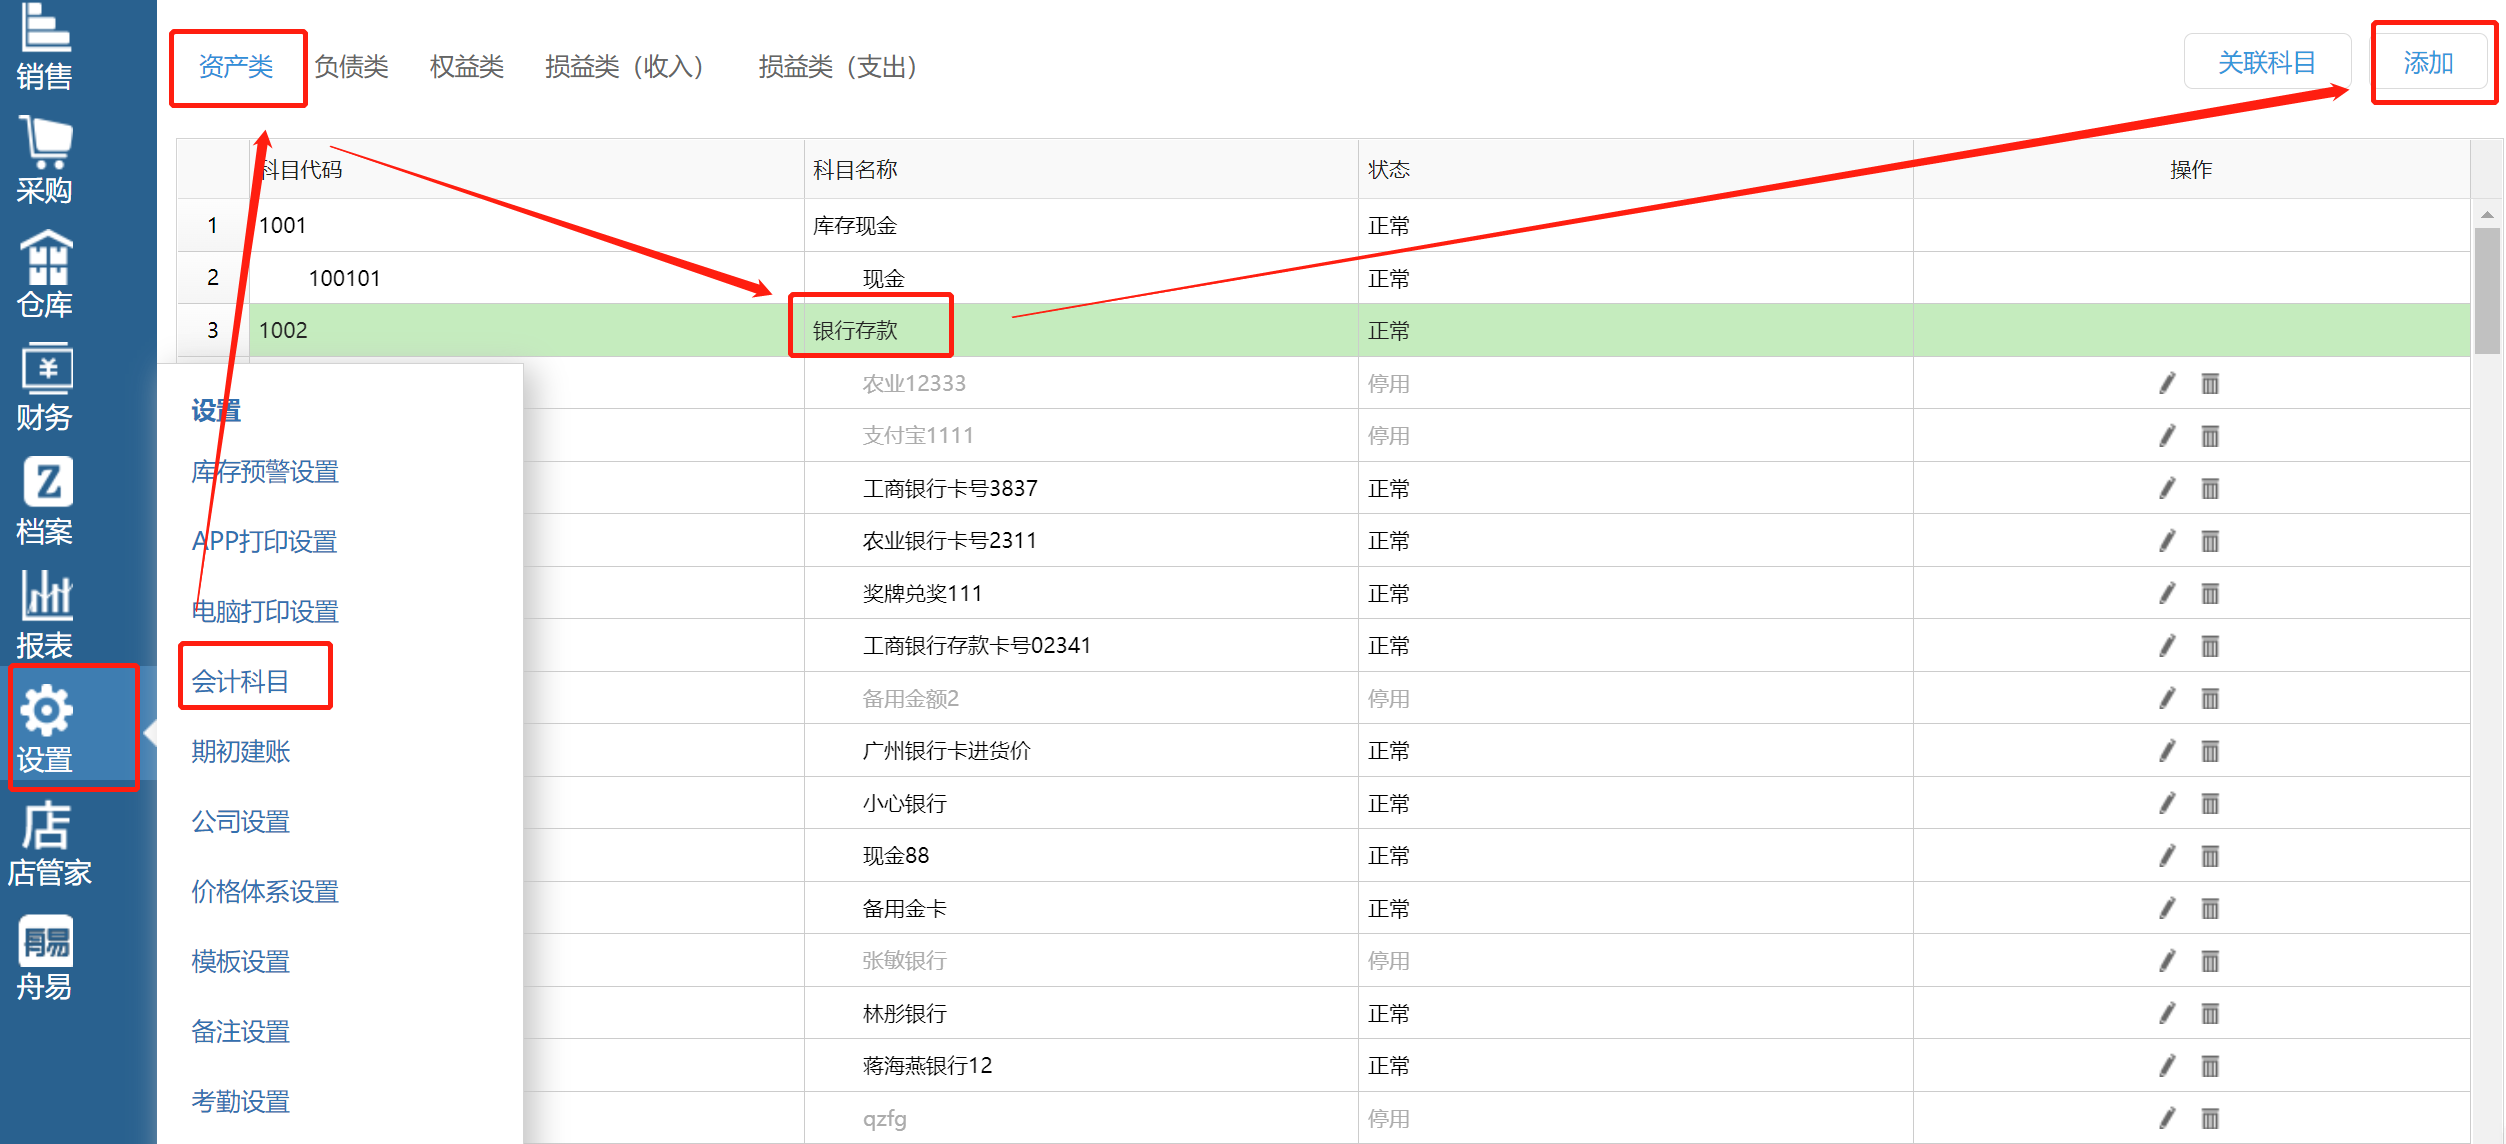The image size is (2506, 1144).
Task: Delete the 张敏银行 row
Action: (x=2210, y=961)
